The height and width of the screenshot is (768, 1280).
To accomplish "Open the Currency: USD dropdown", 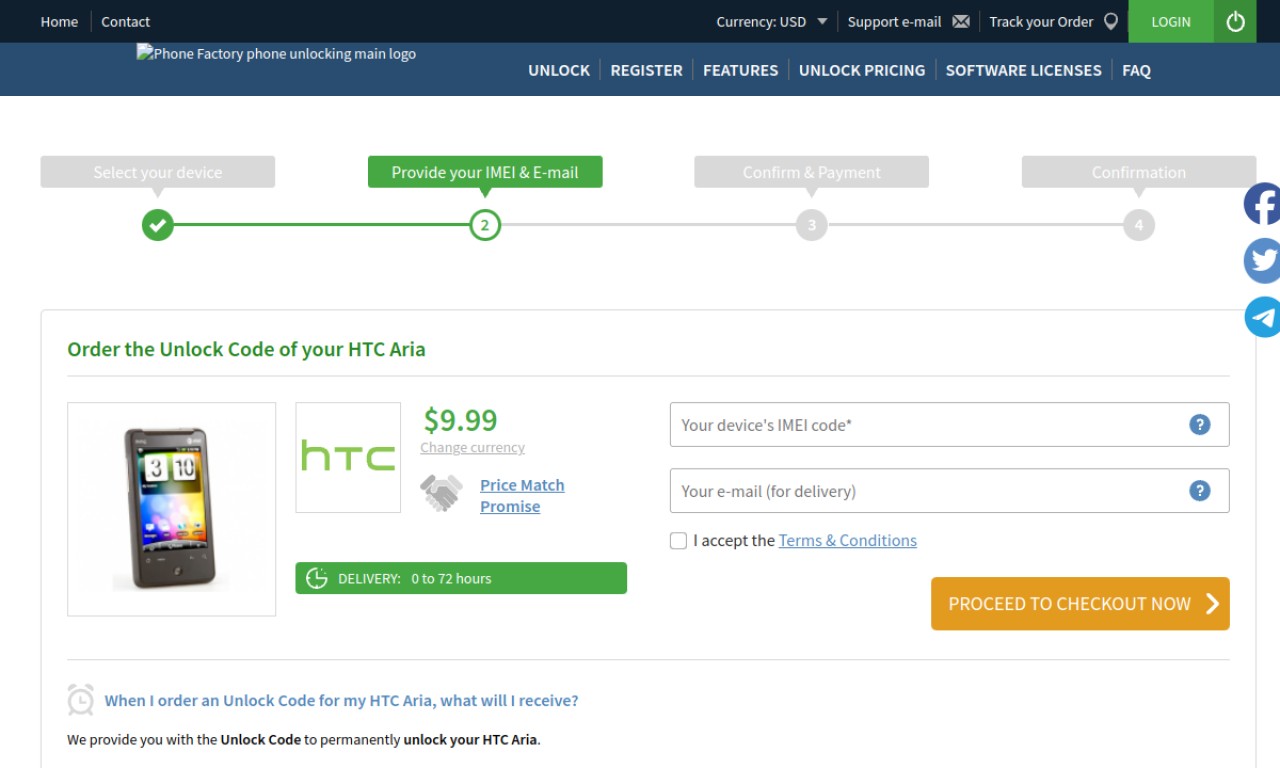I will [771, 21].
